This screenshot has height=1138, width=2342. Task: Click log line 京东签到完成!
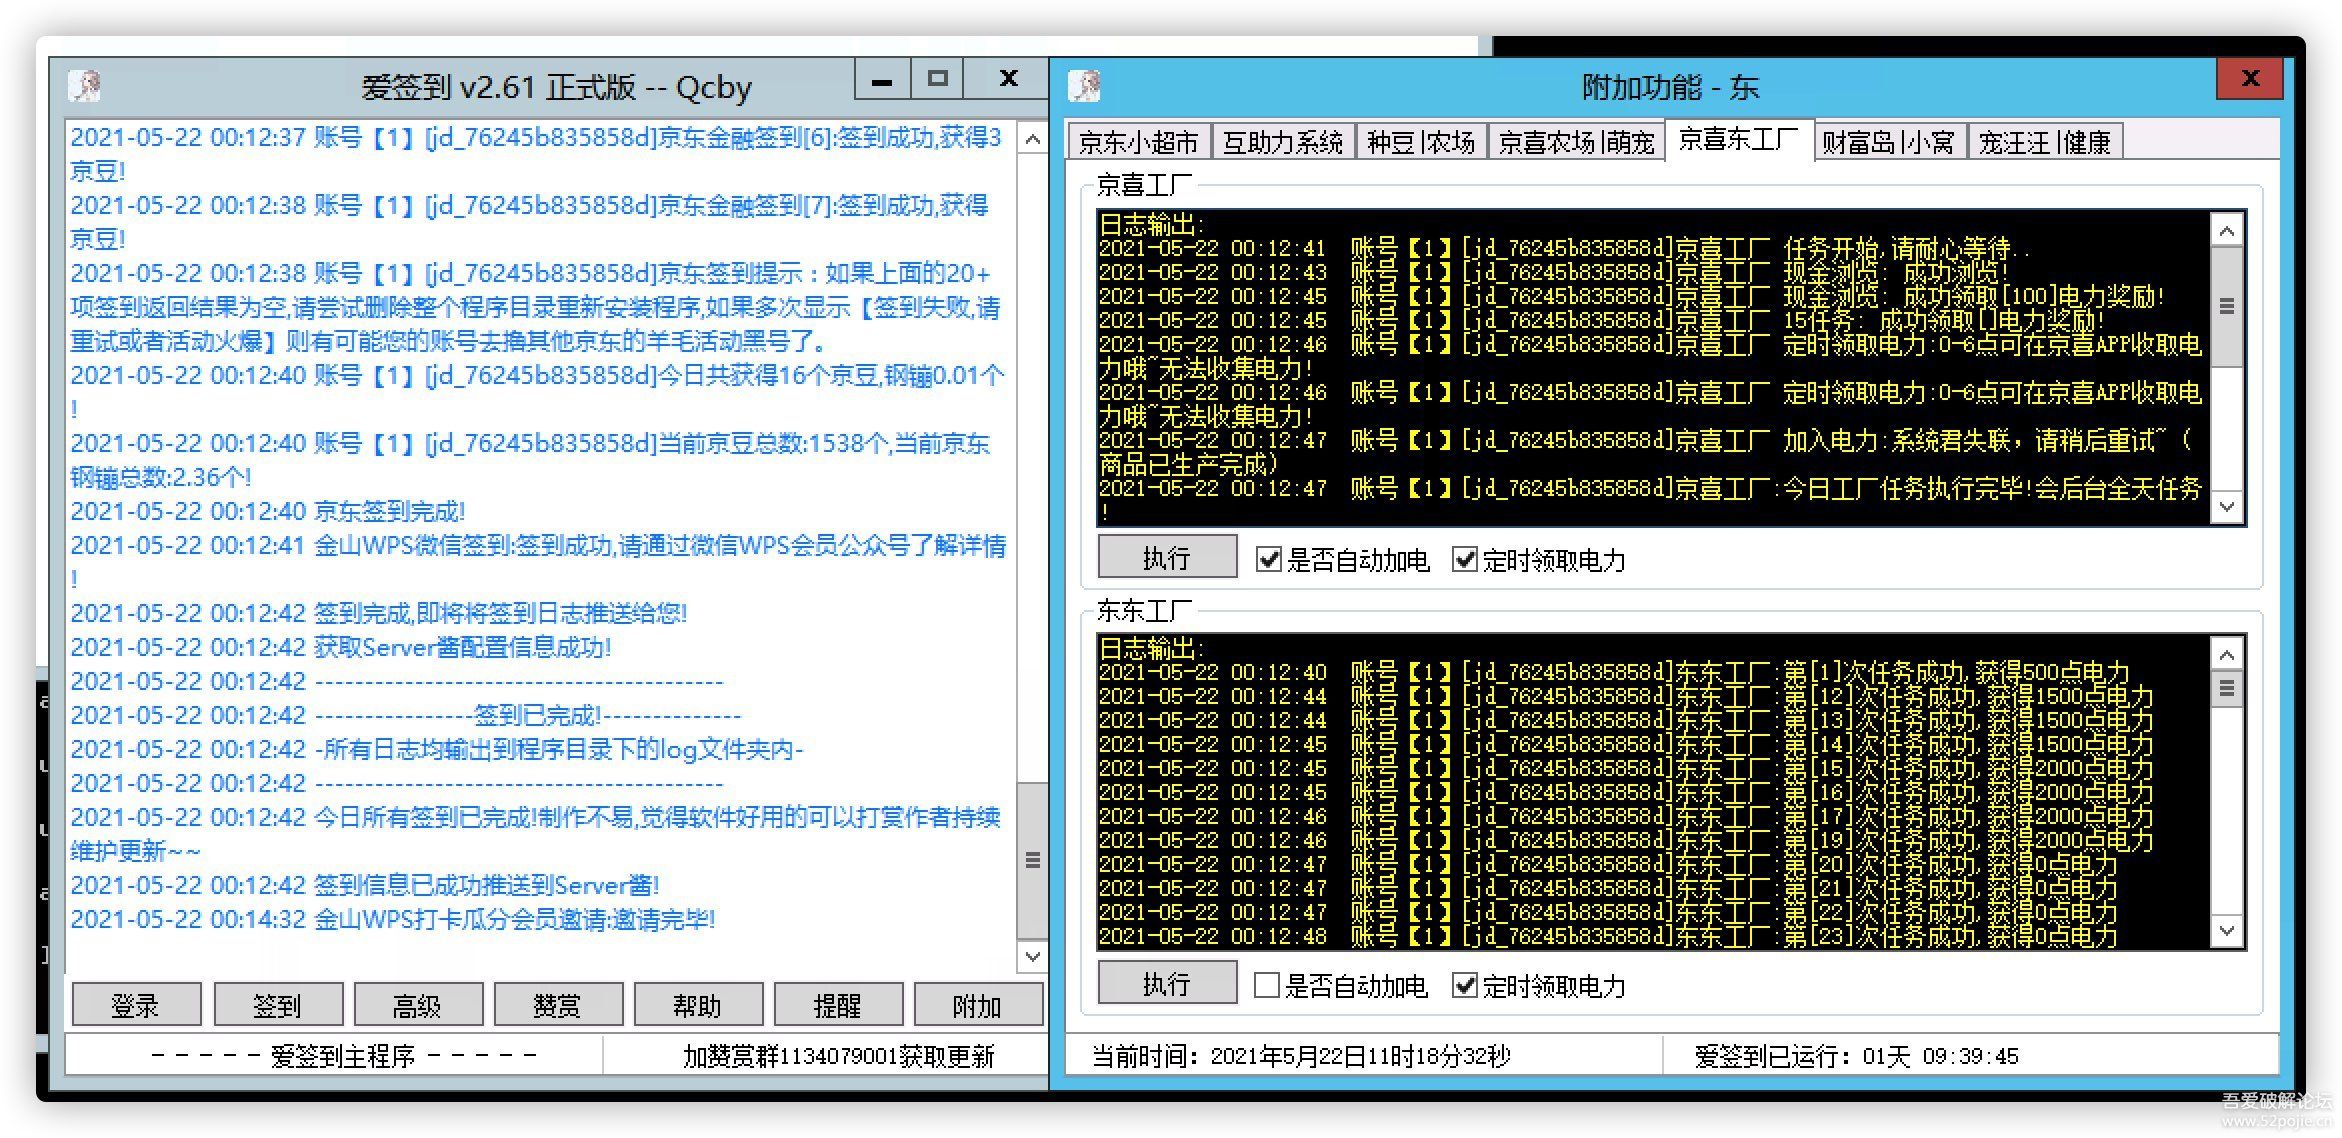[x=268, y=511]
